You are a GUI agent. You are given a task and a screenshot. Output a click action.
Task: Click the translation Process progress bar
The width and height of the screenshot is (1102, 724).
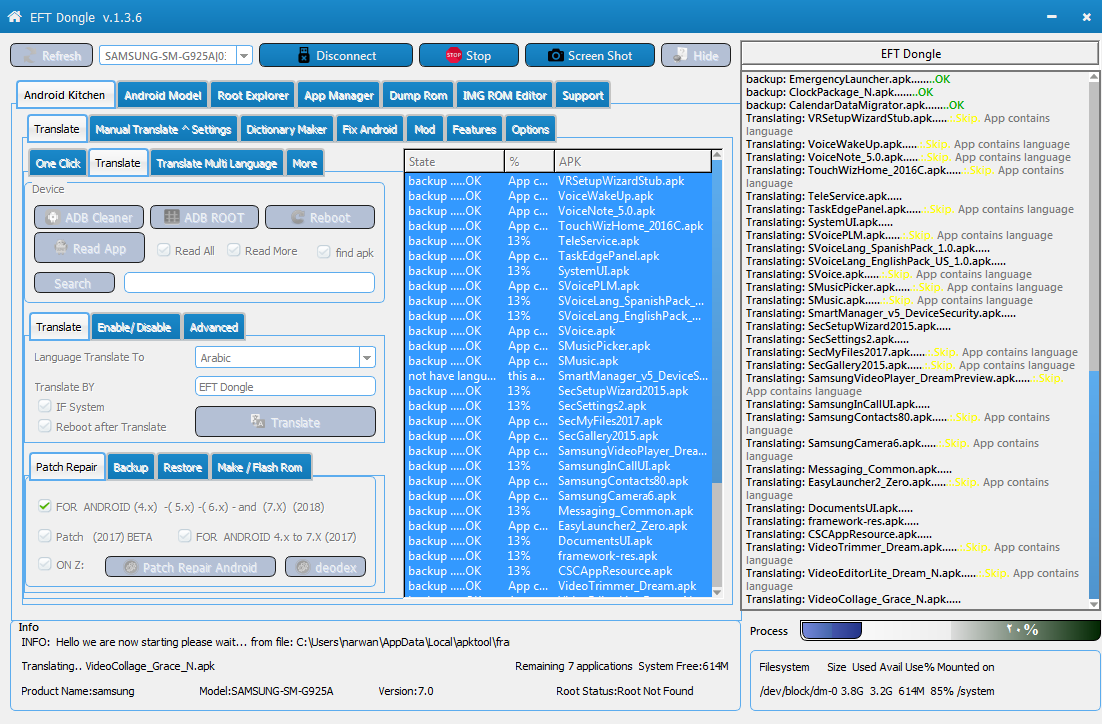point(949,631)
